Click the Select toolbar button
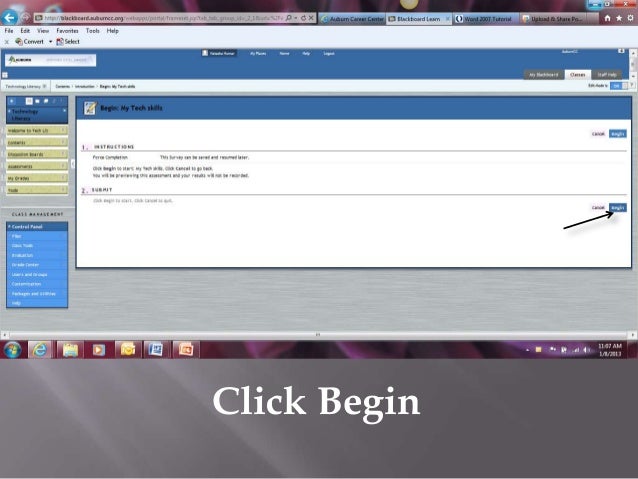This screenshot has height=479, width=638. pos(68,42)
